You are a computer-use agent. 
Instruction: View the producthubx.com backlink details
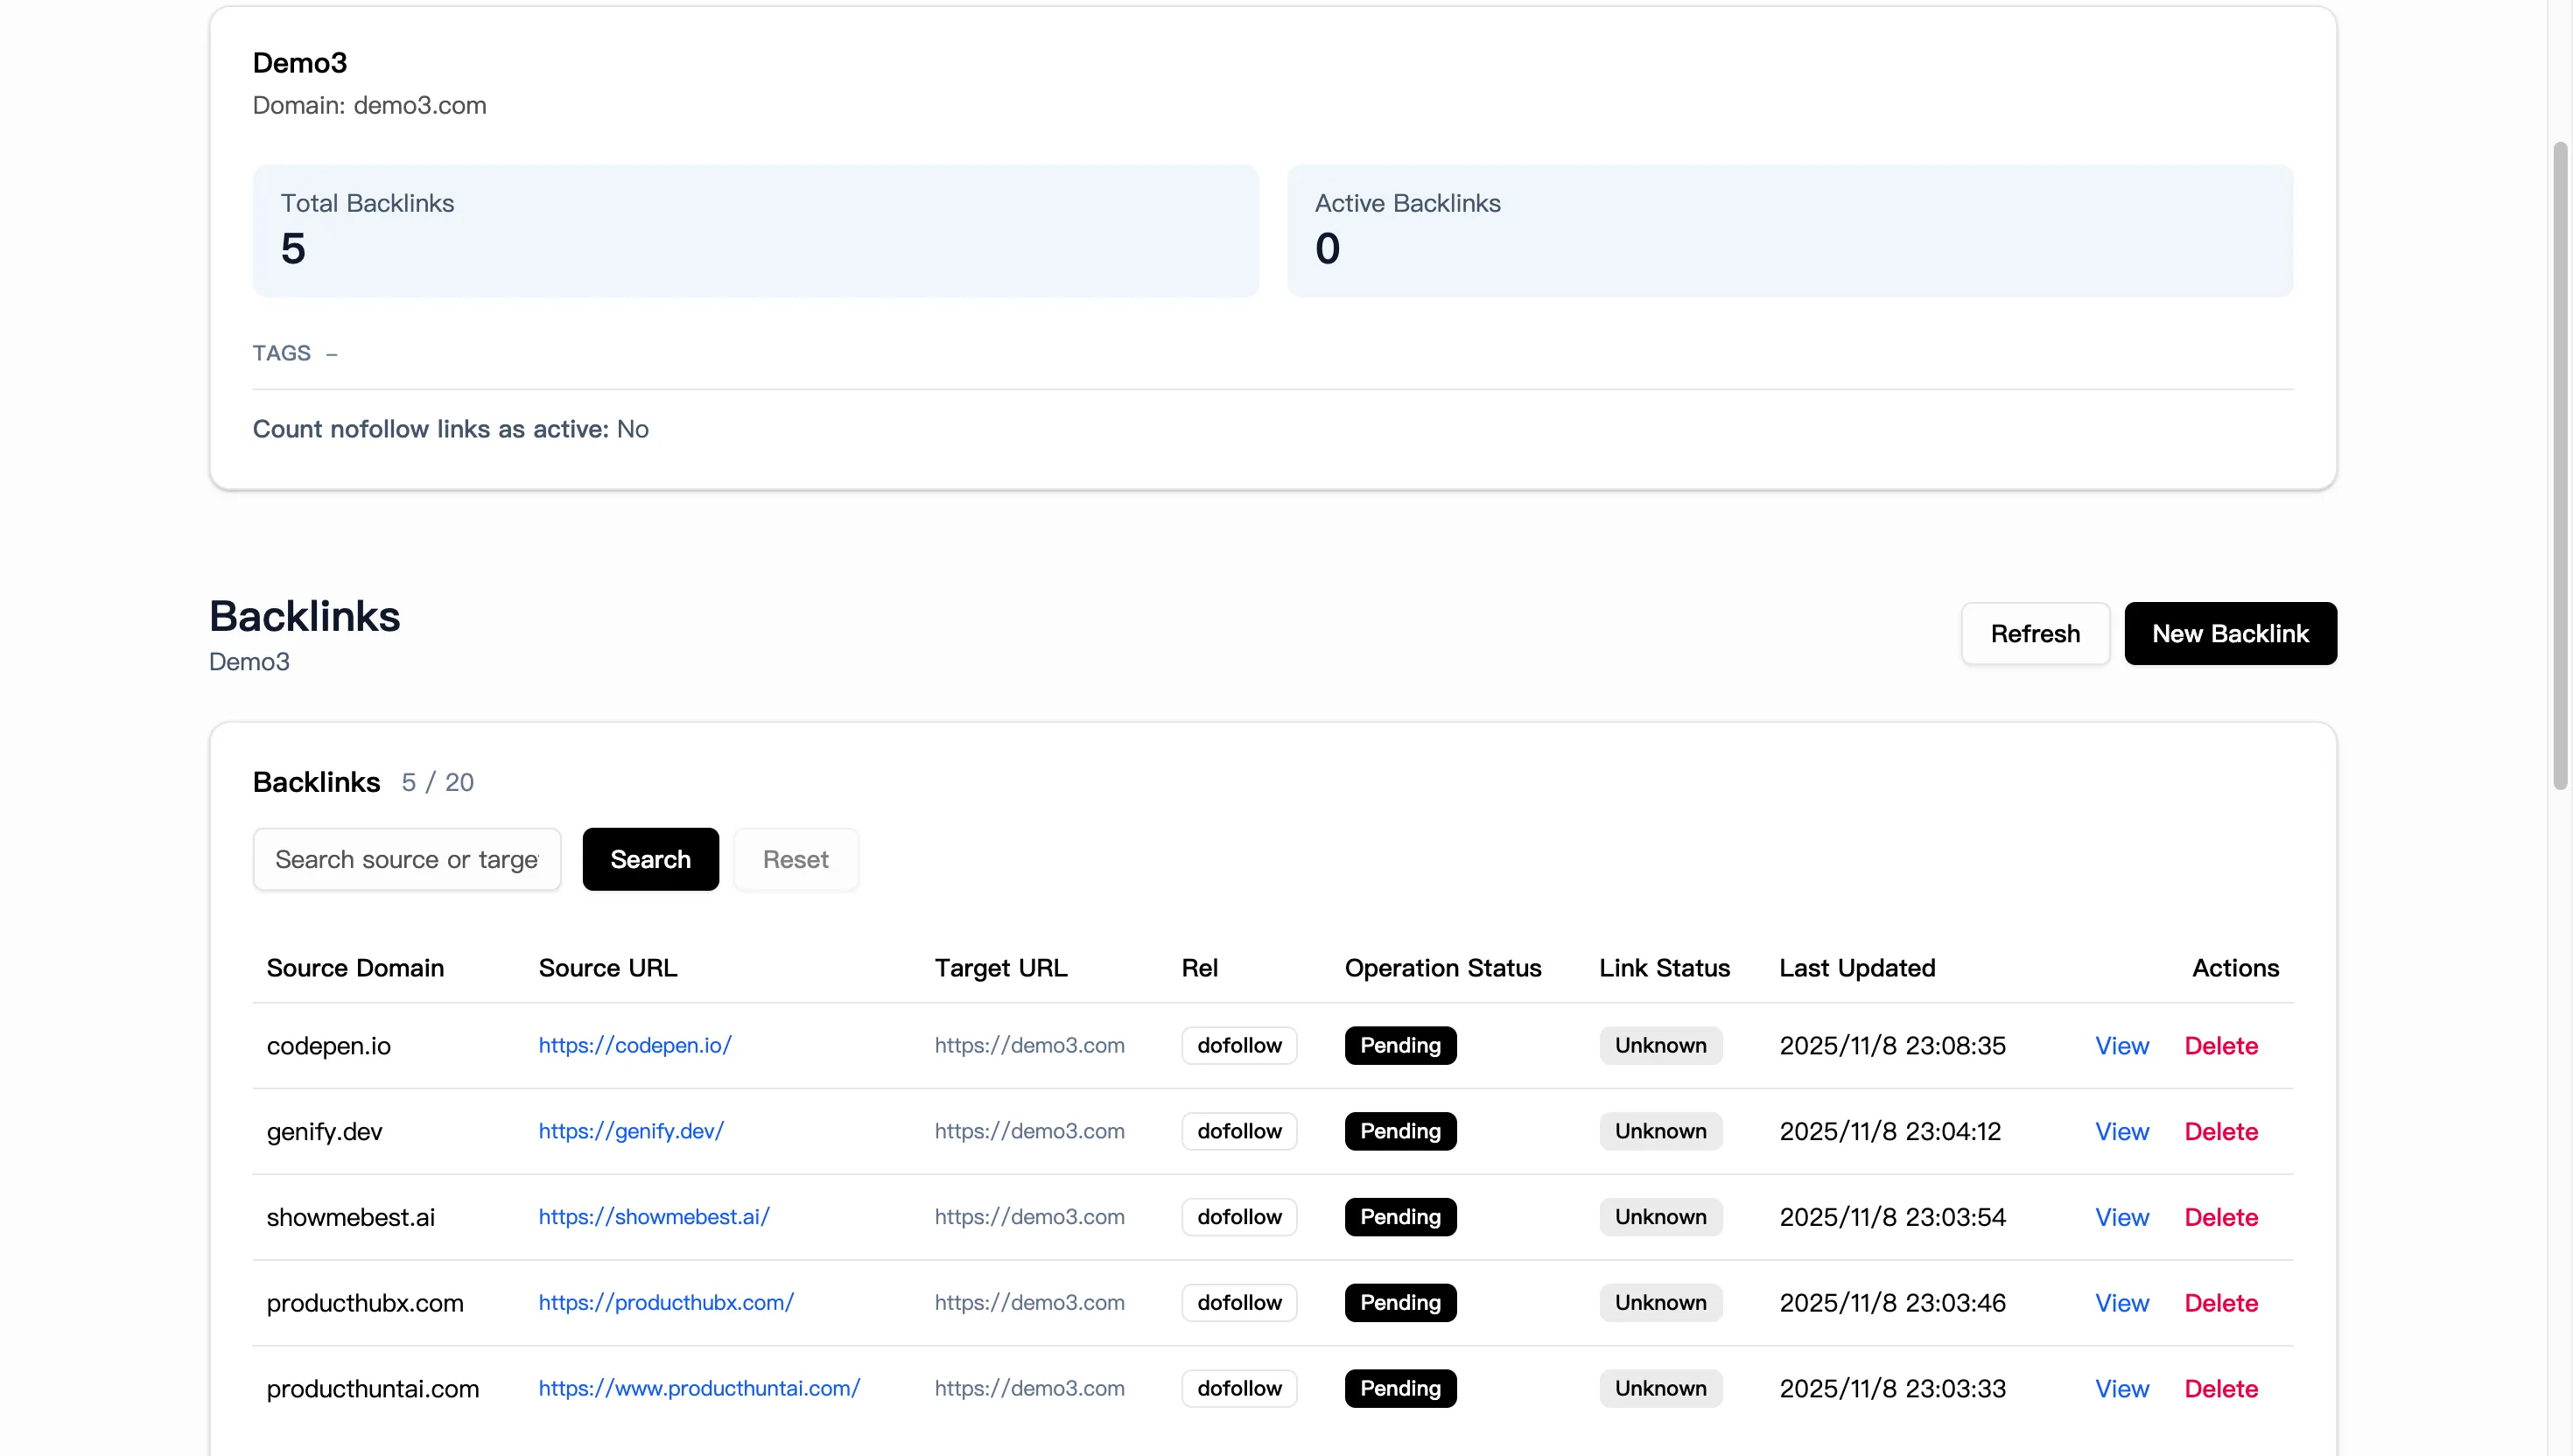pos(2122,1302)
